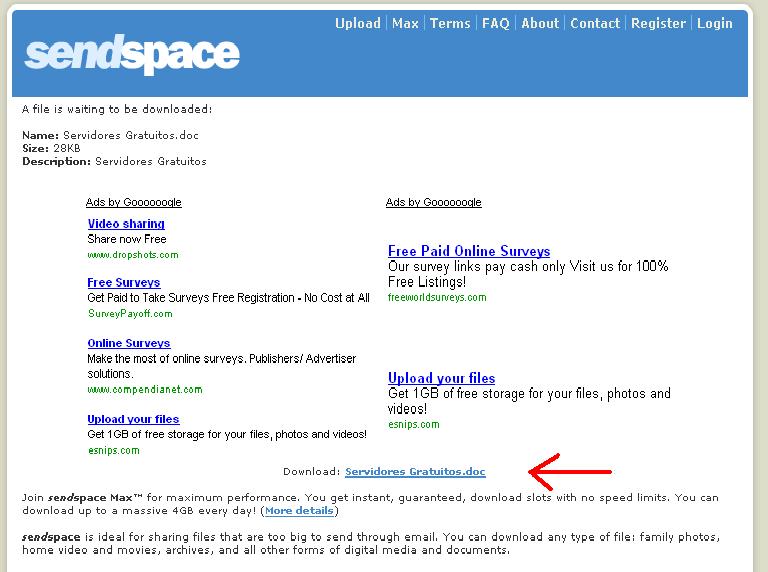The height and width of the screenshot is (572, 768).
Task: Click right column Upload your files ad
Action: pos(441,378)
